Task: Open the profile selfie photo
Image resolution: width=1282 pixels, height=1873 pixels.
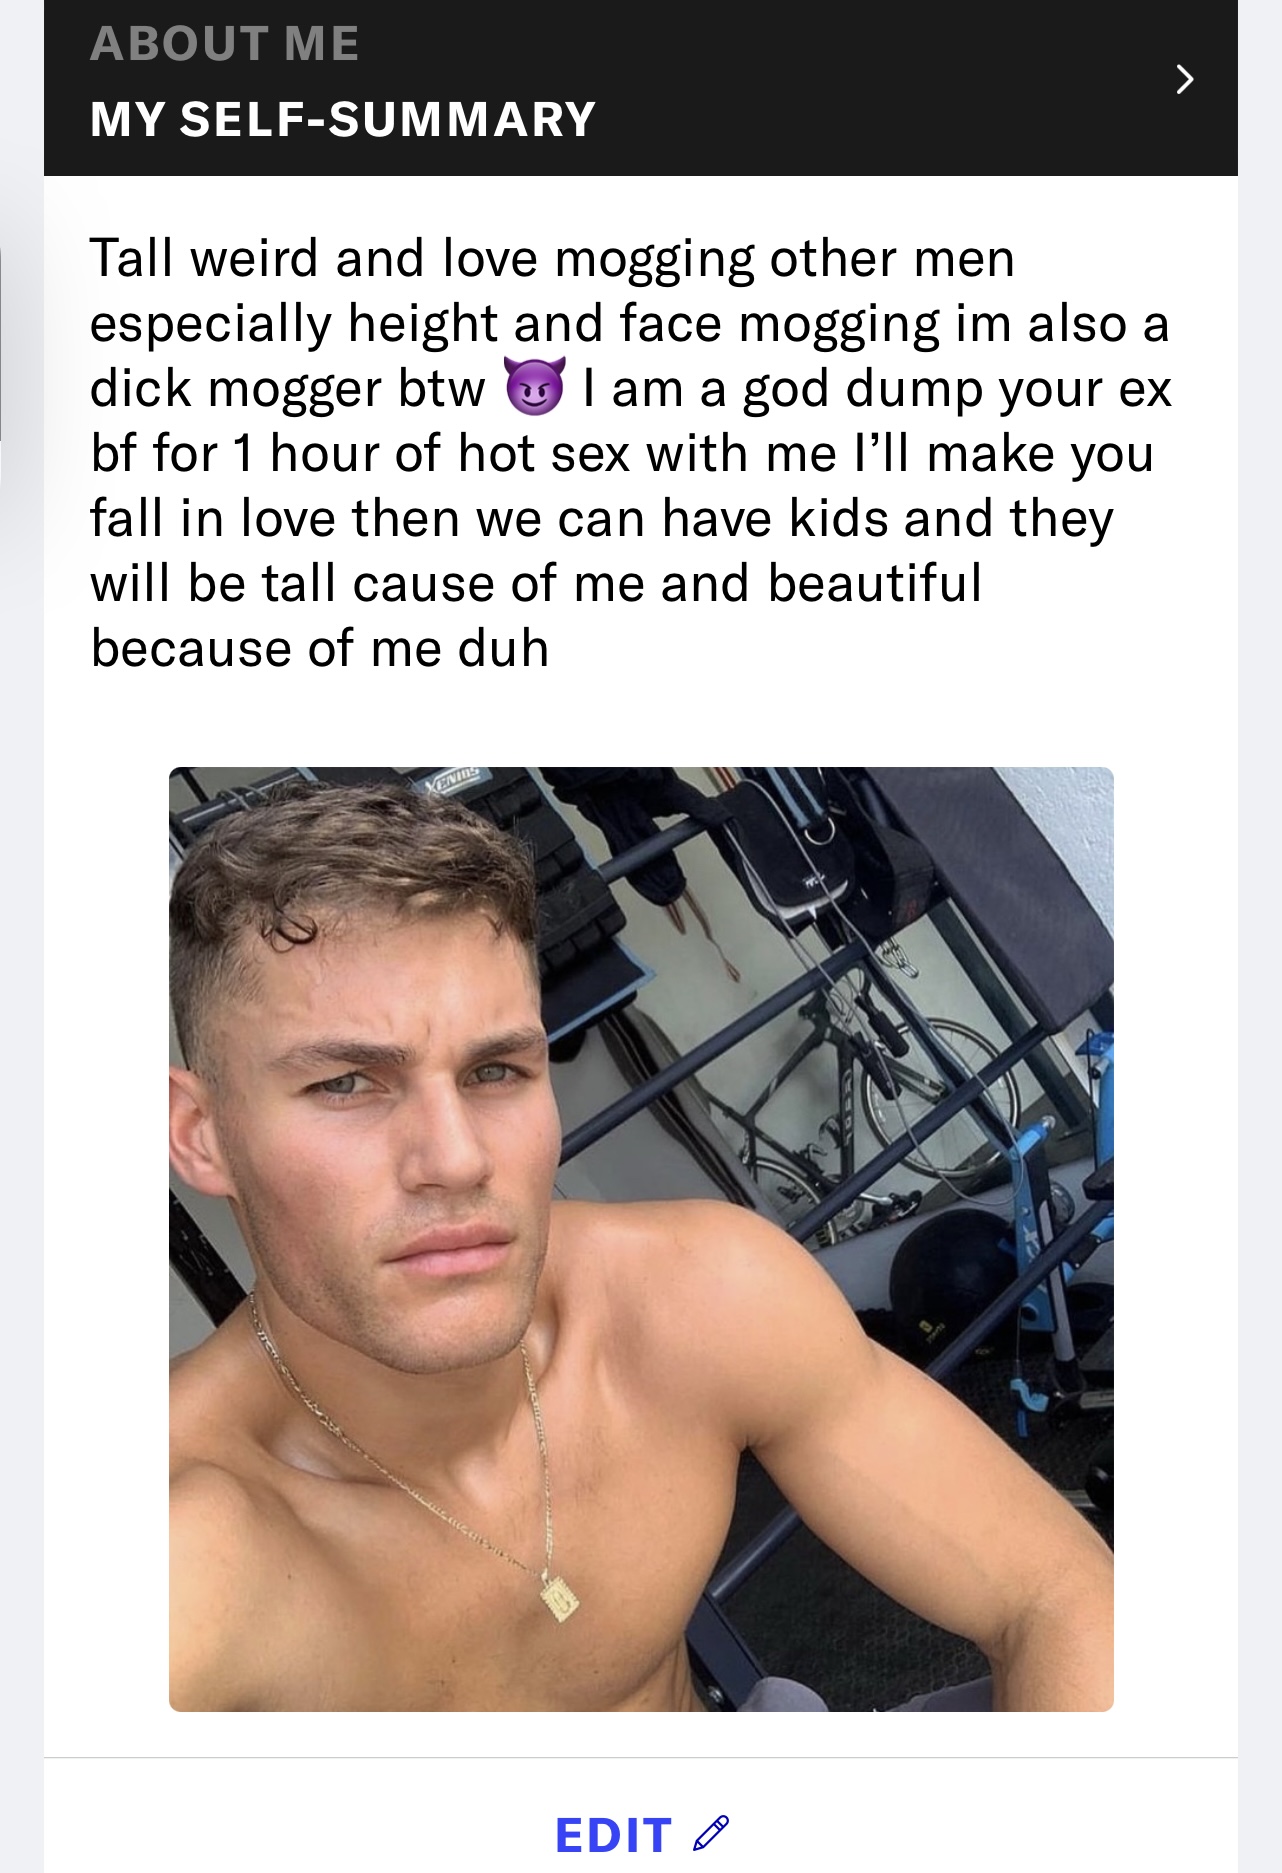Action: [x=640, y=1238]
